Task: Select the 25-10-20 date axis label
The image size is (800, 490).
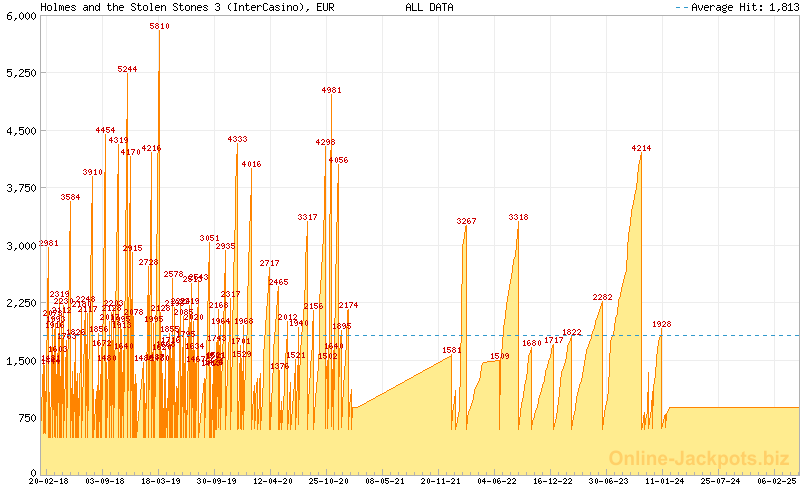Action: (330, 481)
